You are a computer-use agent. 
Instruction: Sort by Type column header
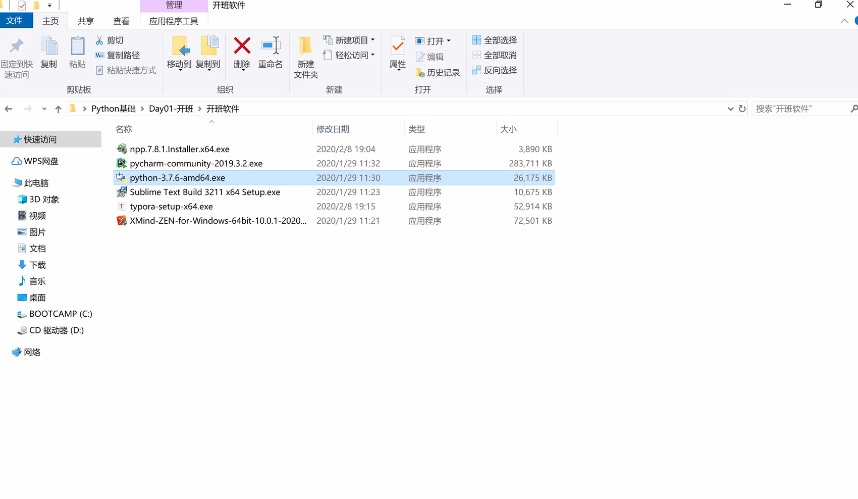coord(416,129)
